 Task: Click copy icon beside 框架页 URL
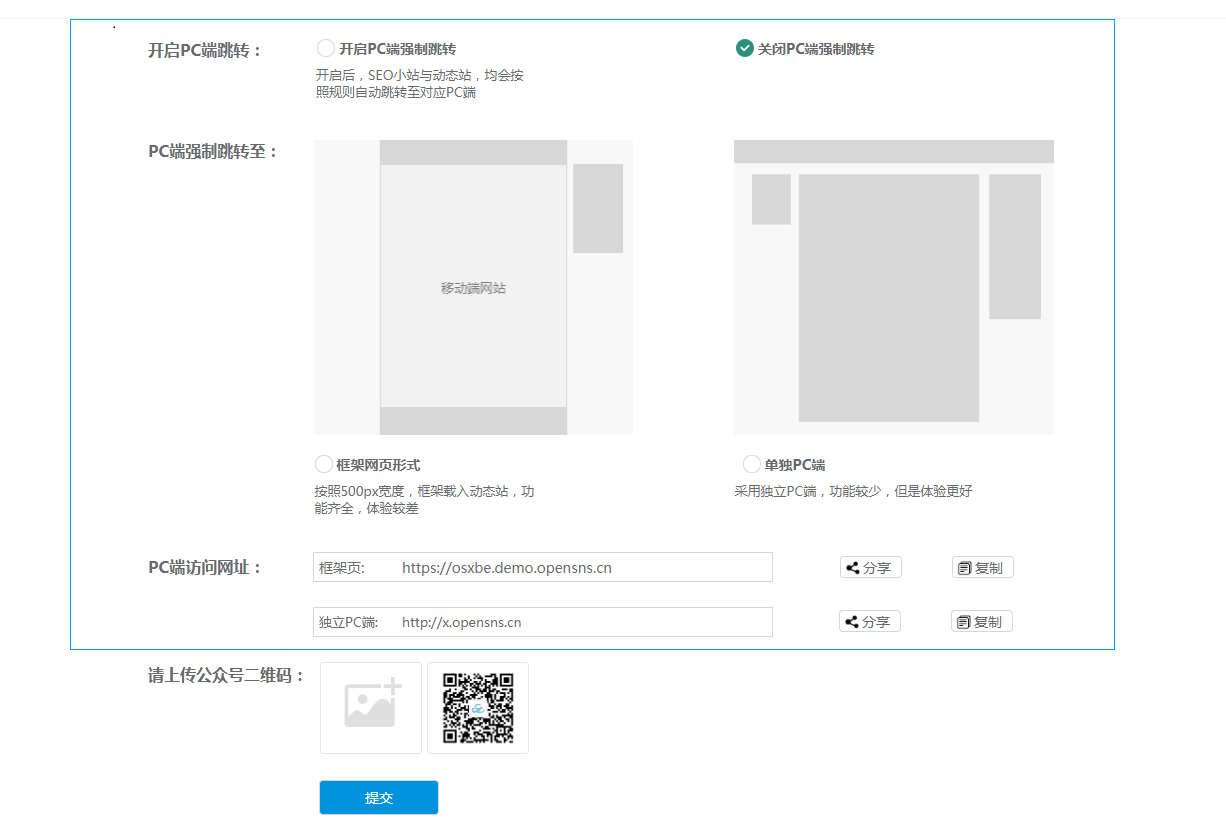coord(964,568)
